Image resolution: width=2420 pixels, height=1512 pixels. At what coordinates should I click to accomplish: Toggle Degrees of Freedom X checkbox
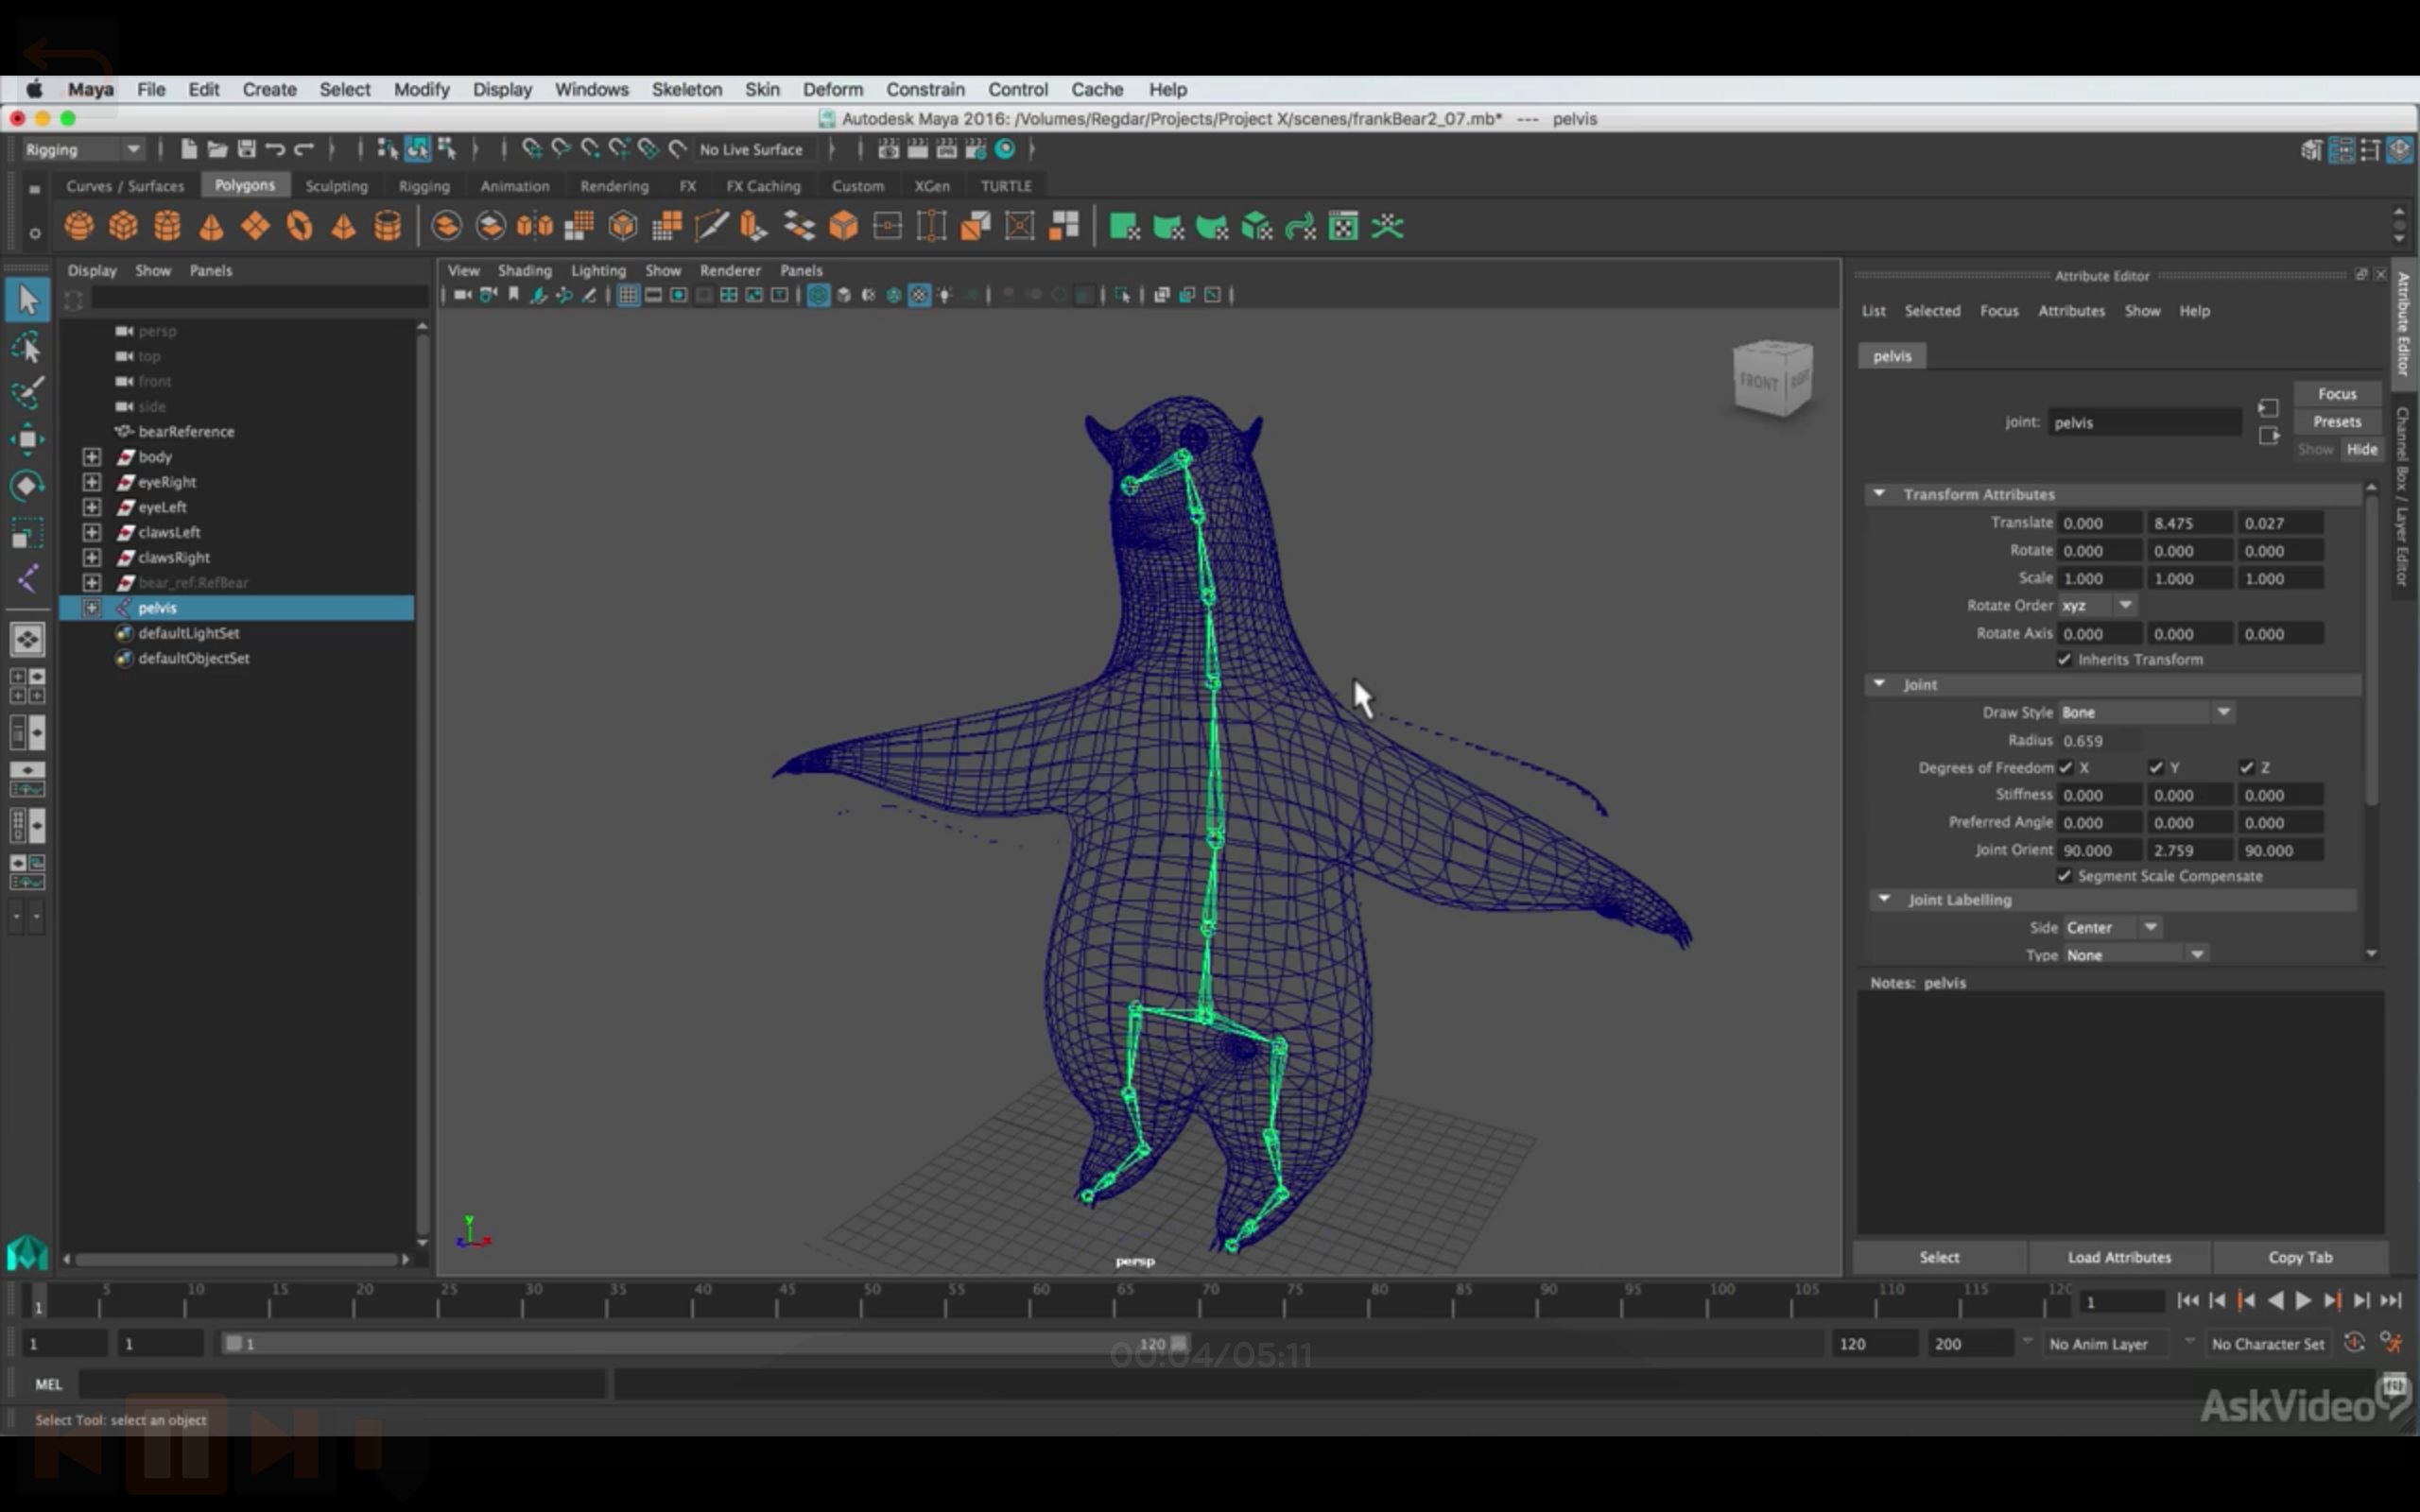(2066, 767)
